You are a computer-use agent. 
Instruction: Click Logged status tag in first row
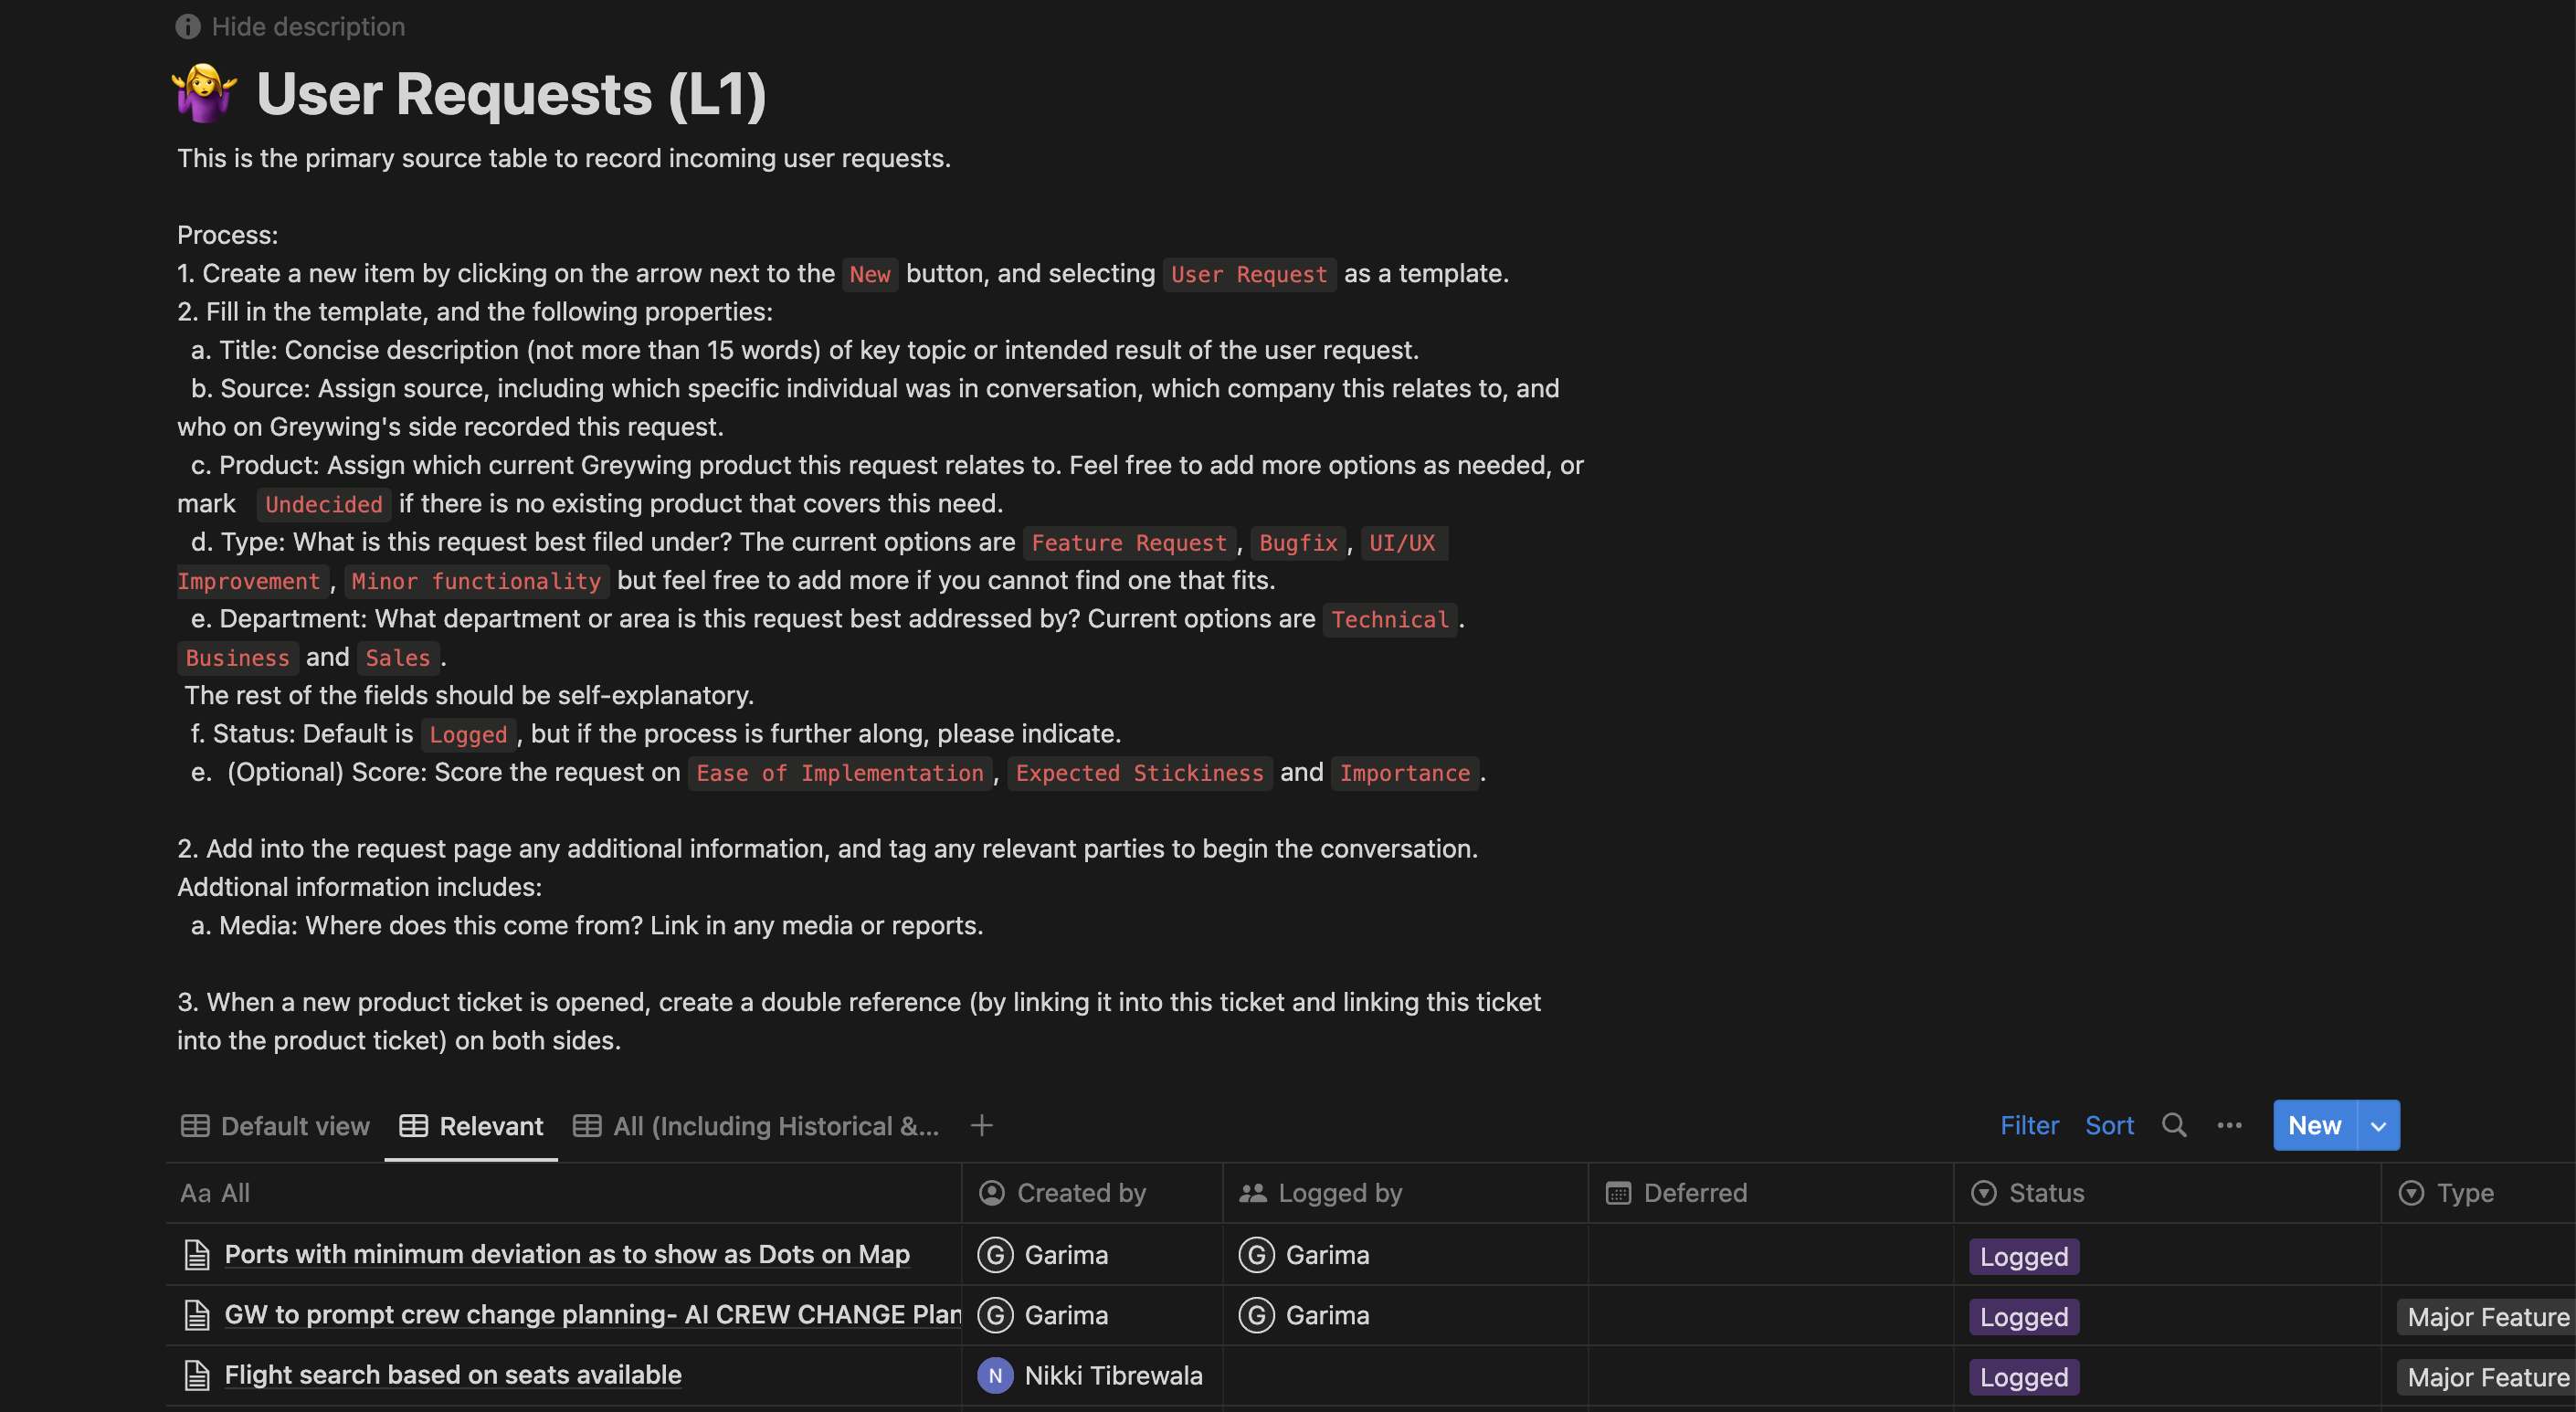click(x=2023, y=1256)
